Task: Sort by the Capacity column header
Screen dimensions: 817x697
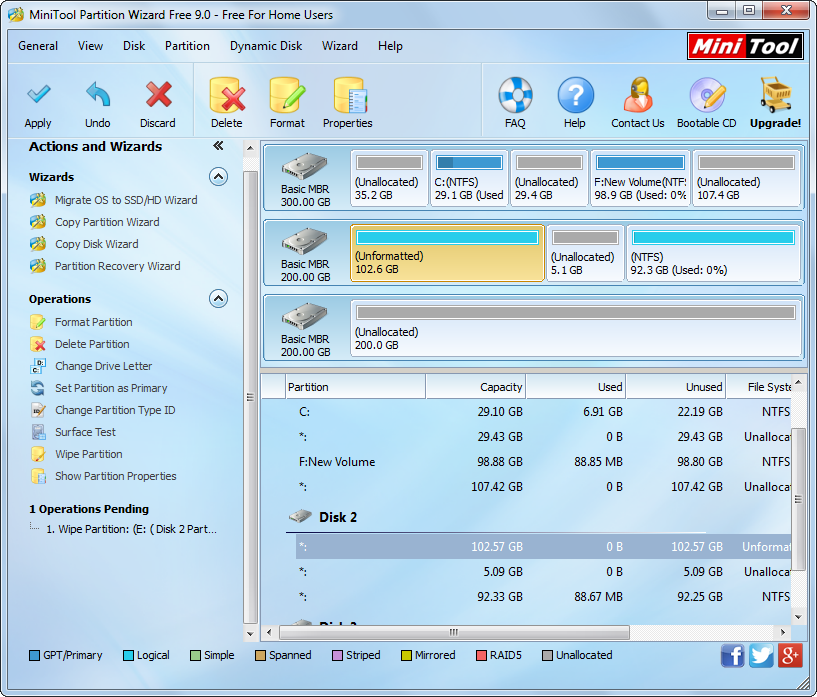Action: pyautogui.click(x=476, y=387)
